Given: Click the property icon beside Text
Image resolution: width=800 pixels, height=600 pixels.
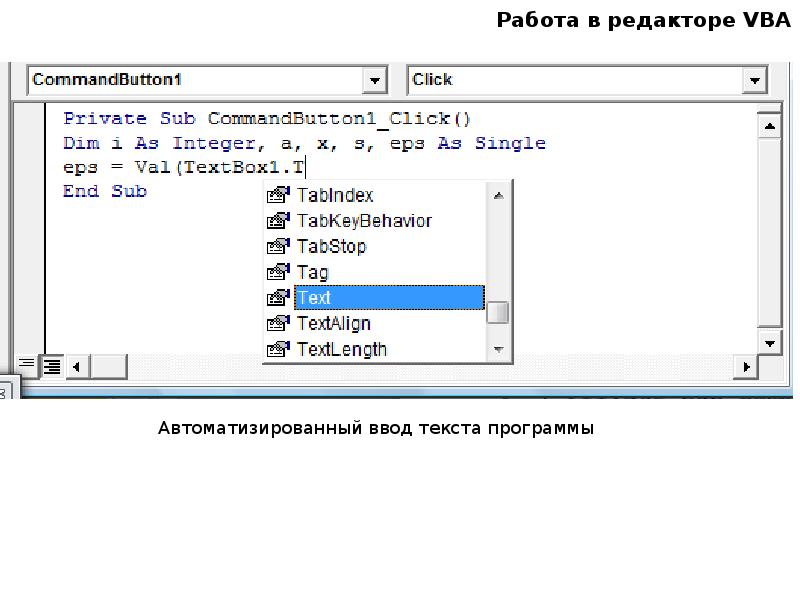Looking at the screenshot, I should pyautogui.click(x=277, y=298).
